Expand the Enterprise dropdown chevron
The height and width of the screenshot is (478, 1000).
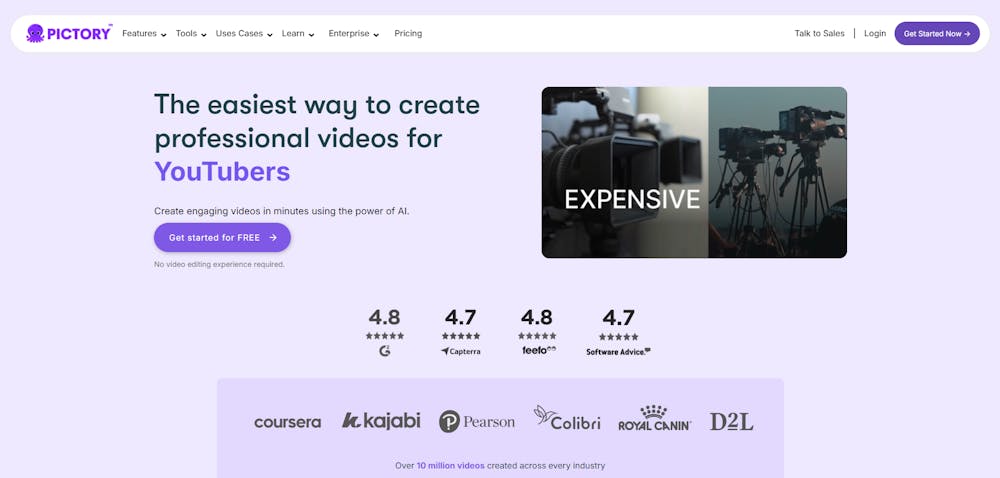(376, 34)
